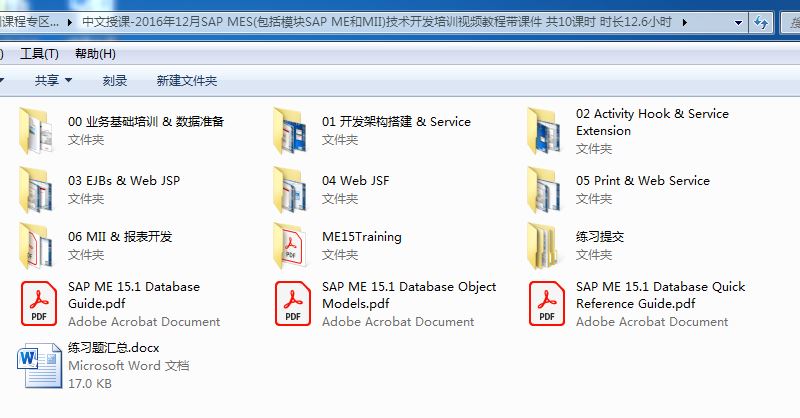800x418 pixels.
Task: Open folder icon for 00 业务基础培训 & 数据准备
Action: pyautogui.click(x=36, y=131)
